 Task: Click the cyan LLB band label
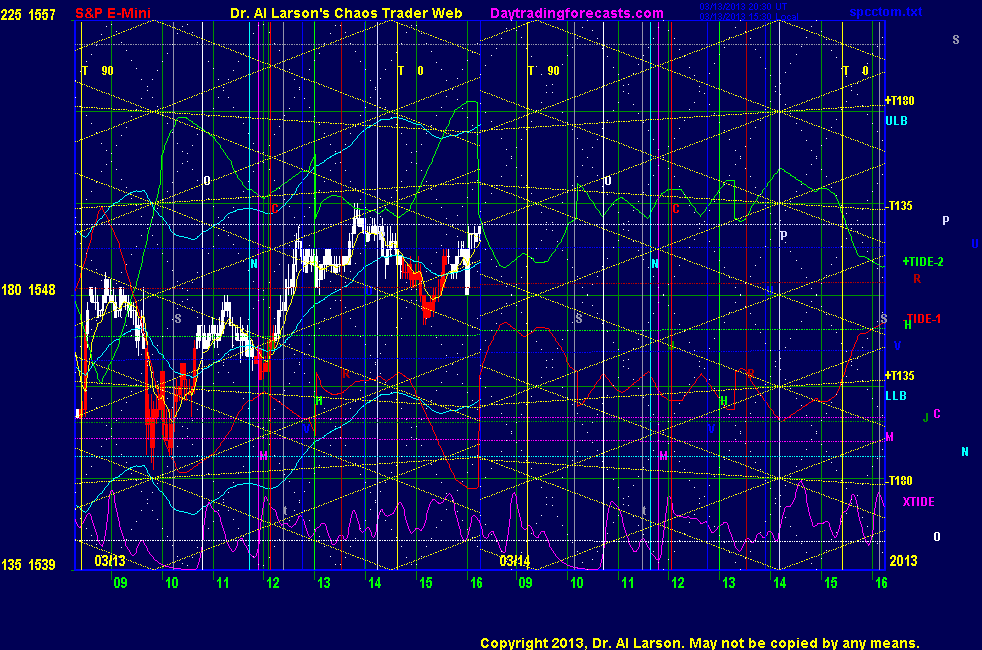point(895,395)
